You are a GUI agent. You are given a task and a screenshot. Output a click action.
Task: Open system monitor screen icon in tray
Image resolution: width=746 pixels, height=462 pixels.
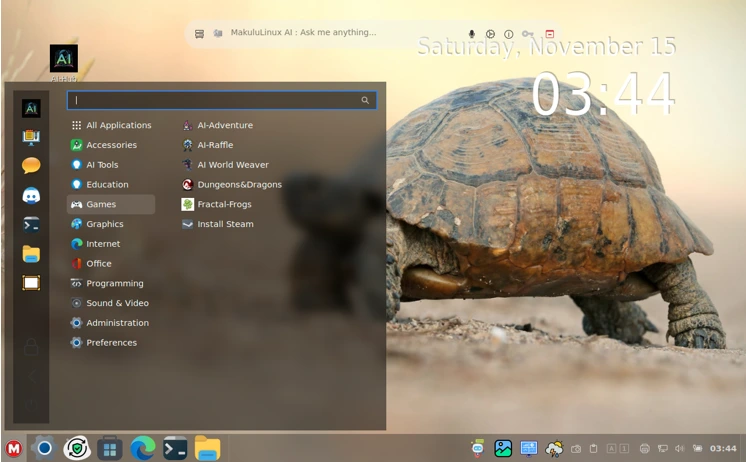[x=529, y=448]
